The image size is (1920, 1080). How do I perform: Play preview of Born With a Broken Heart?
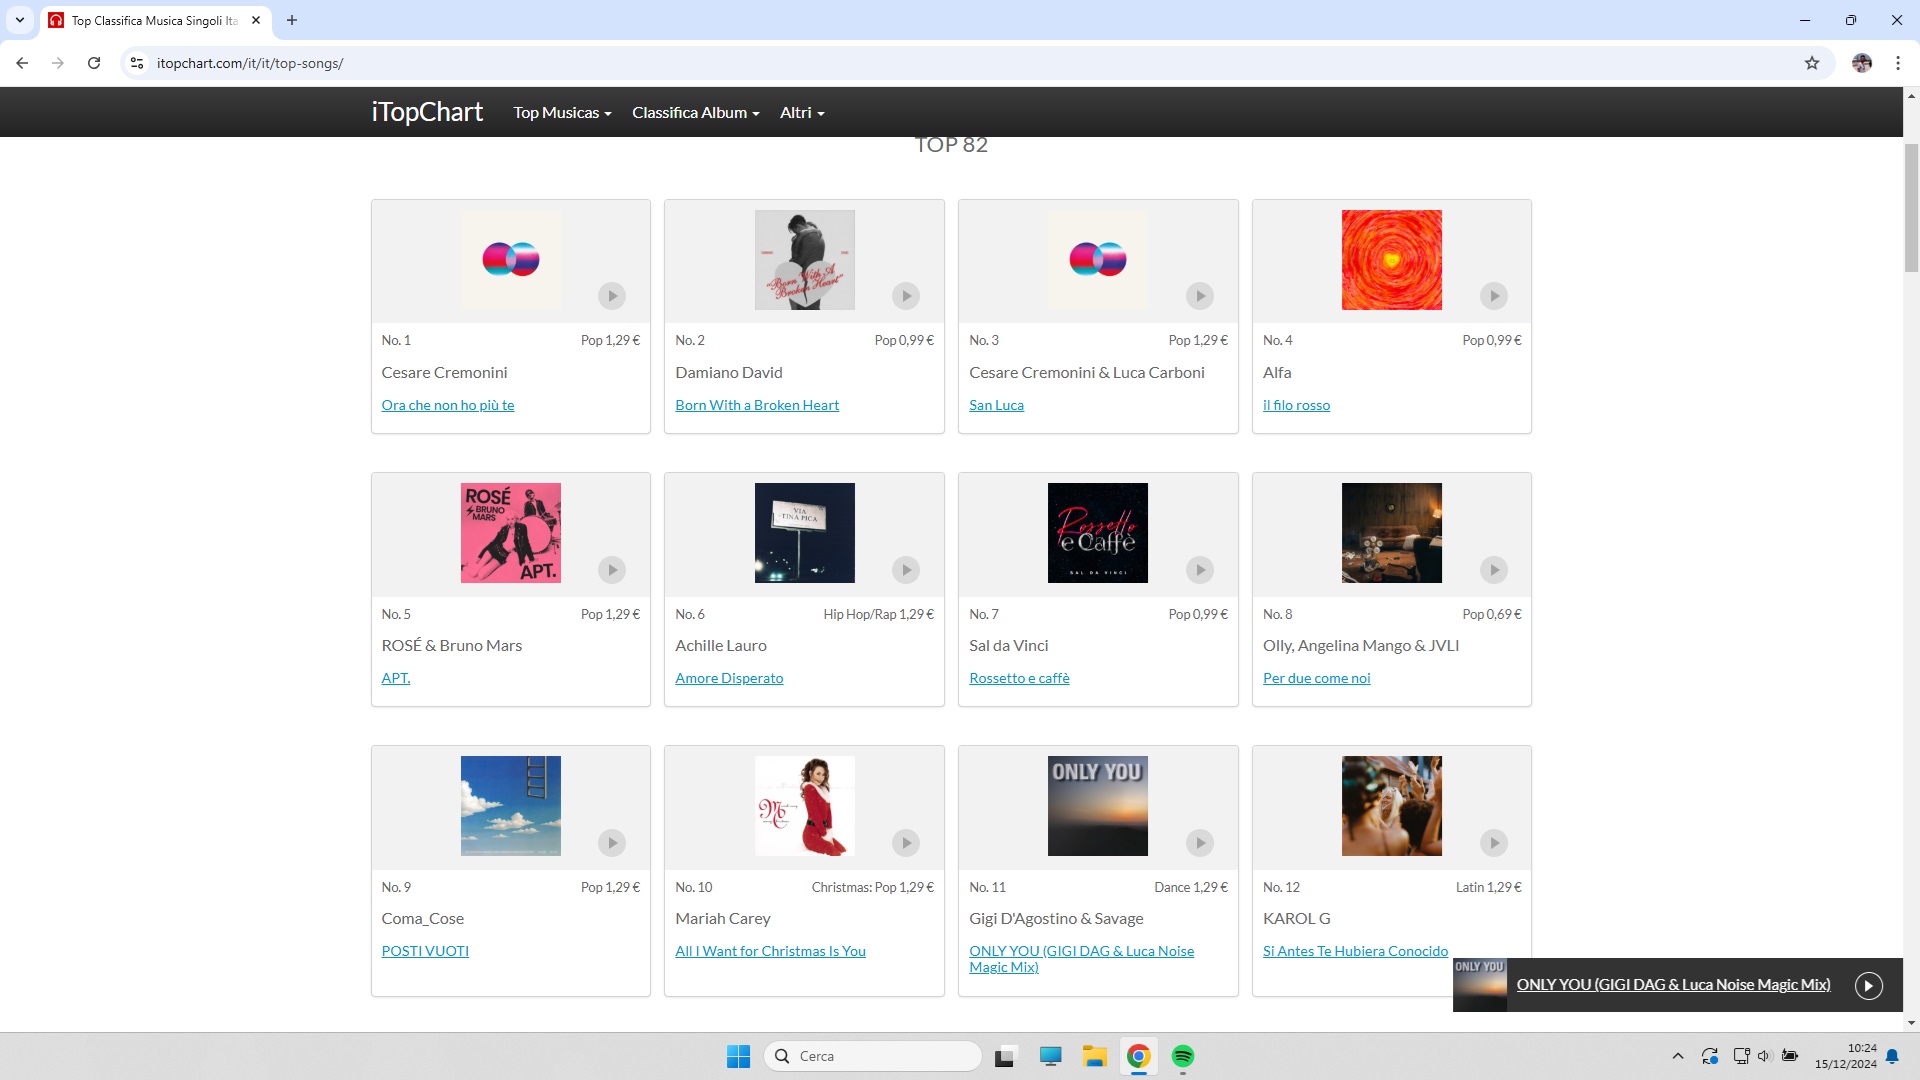(906, 296)
